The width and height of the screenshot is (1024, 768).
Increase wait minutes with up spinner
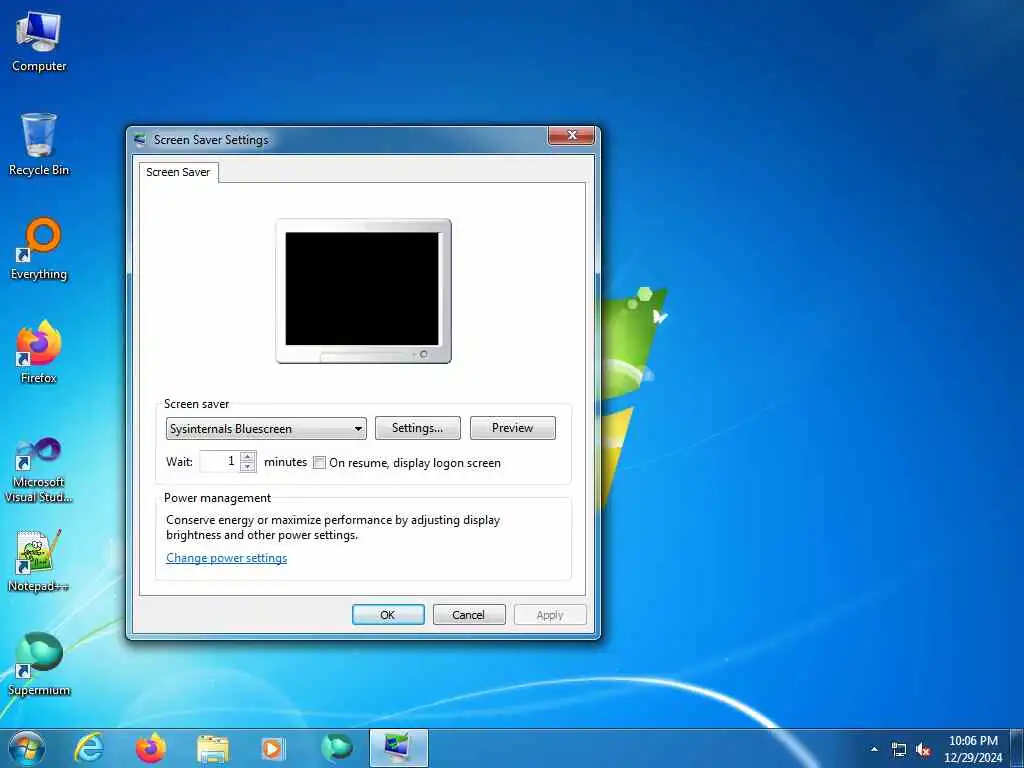tap(248, 456)
